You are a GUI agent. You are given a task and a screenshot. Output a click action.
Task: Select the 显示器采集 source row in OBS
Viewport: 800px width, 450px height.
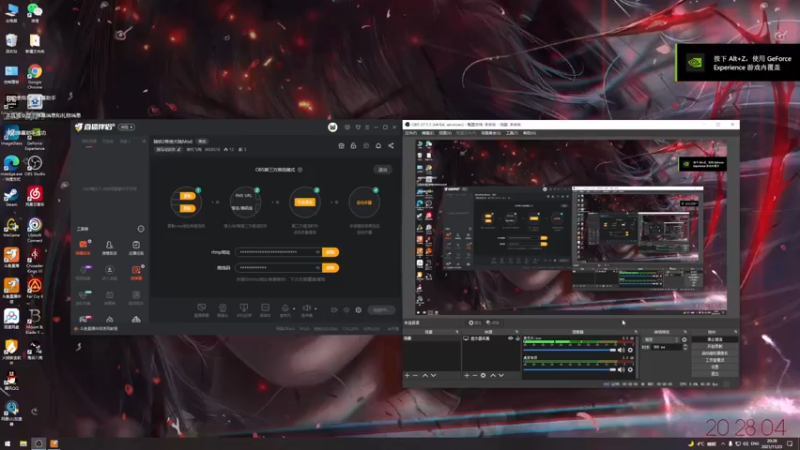(491, 338)
